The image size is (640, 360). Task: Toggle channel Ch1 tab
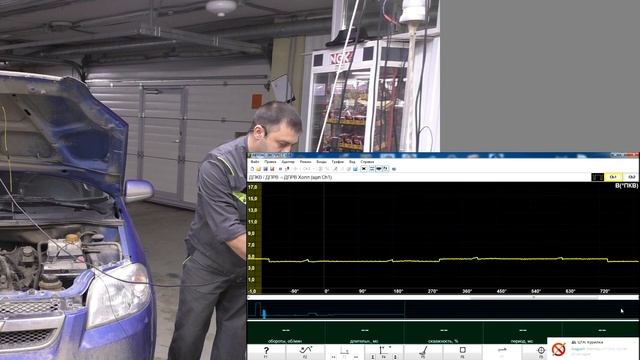613,177
